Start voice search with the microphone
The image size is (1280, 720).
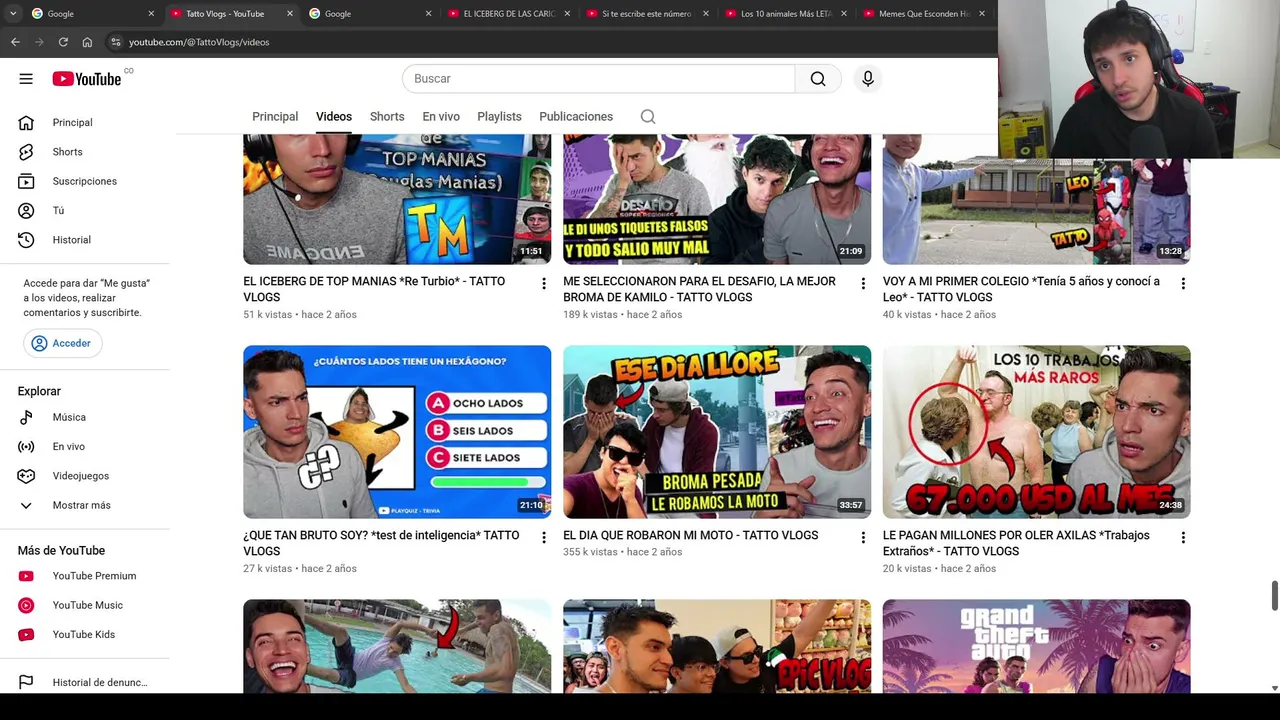(x=868, y=79)
